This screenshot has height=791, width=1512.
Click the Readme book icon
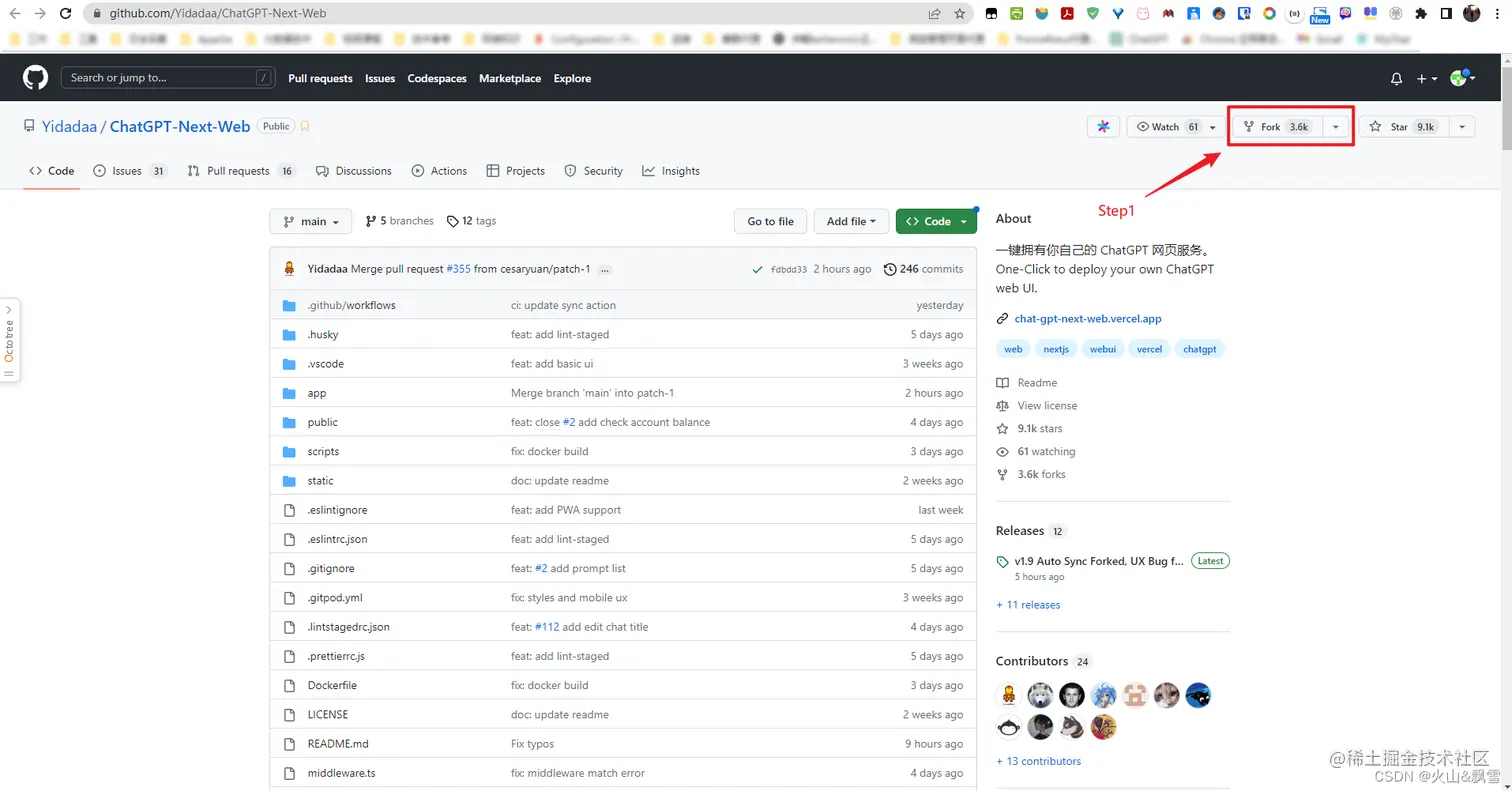click(x=1003, y=383)
